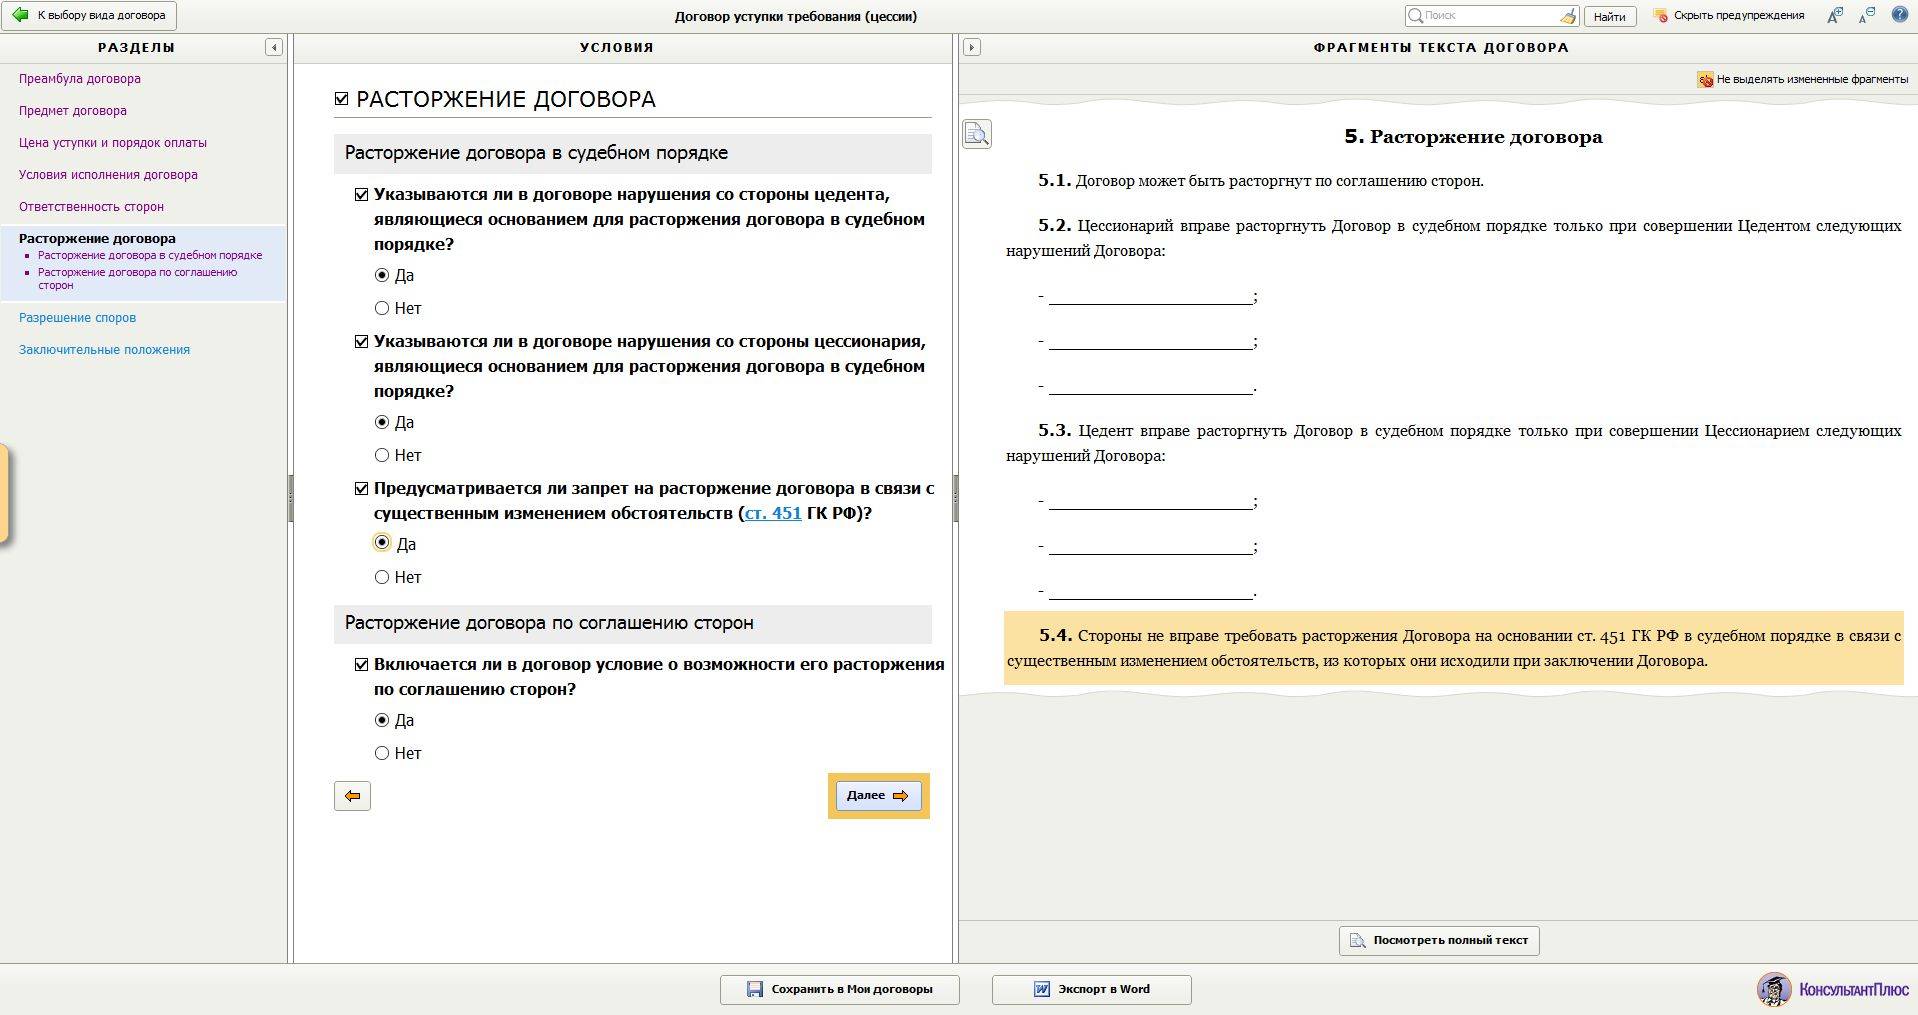Click highlighted clause 5.4 text
The image size is (1918, 1015).
tap(1454, 648)
